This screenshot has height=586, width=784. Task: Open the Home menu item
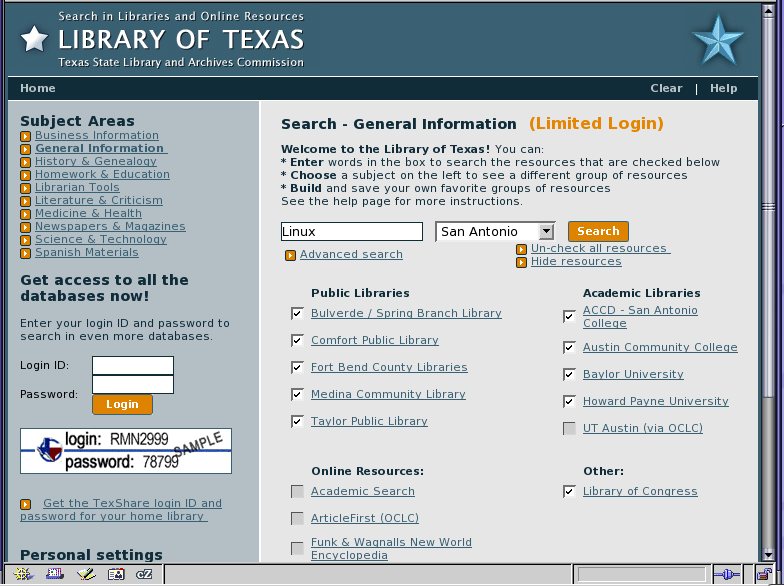pos(38,88)
